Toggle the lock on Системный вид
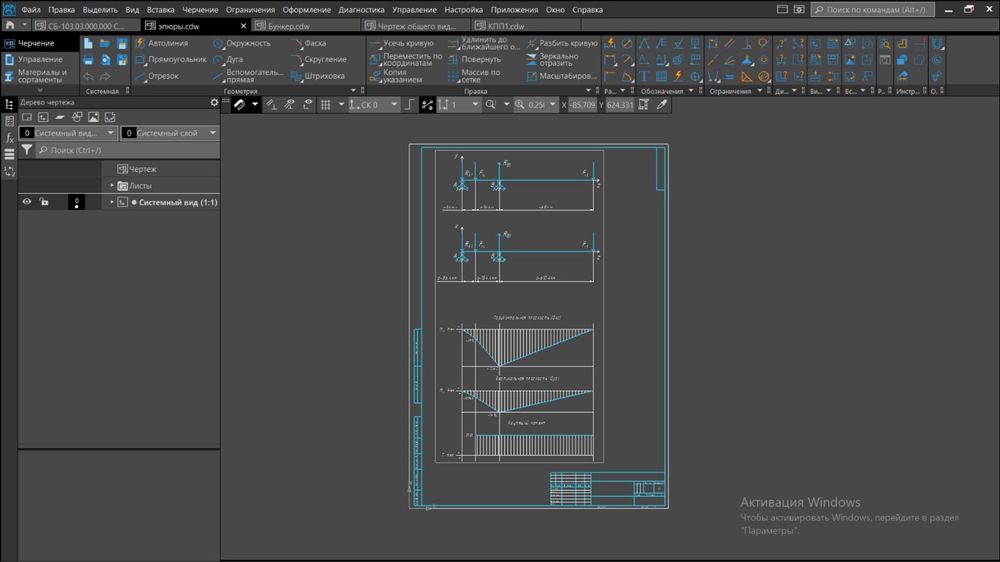The image size is (1000, 562). 44,202
